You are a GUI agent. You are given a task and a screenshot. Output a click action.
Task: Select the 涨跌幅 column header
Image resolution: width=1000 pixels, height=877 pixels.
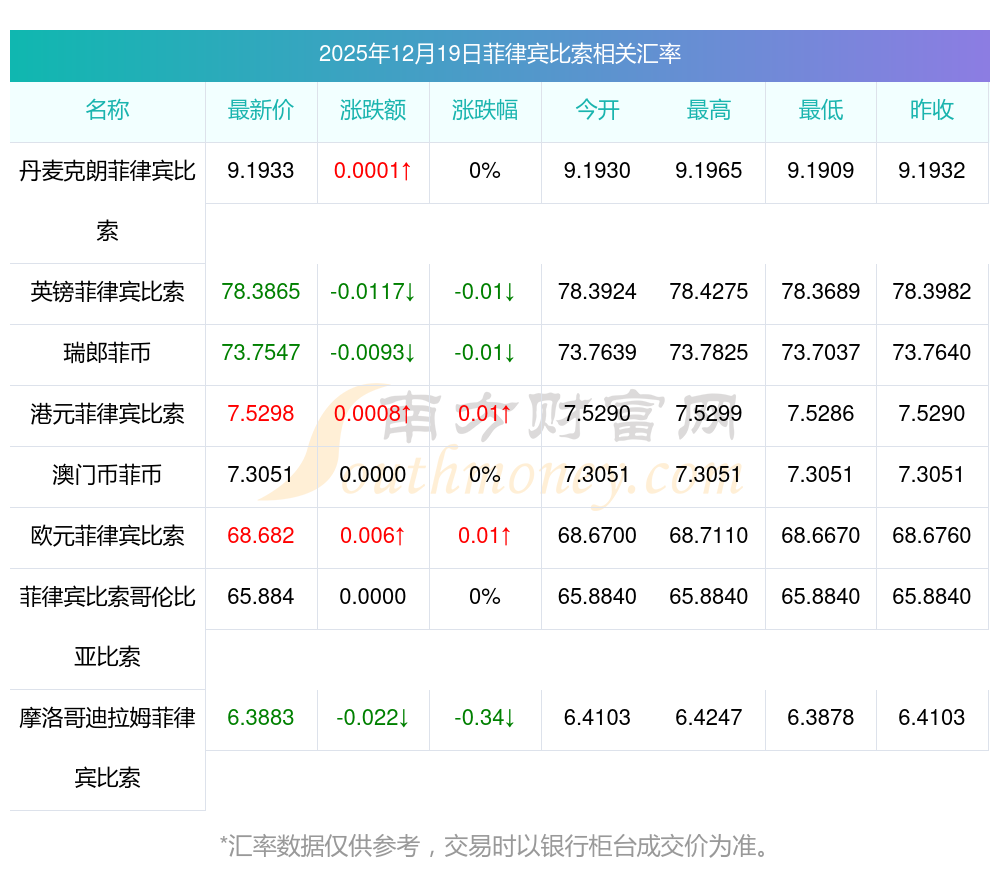(x=485, y=111)
